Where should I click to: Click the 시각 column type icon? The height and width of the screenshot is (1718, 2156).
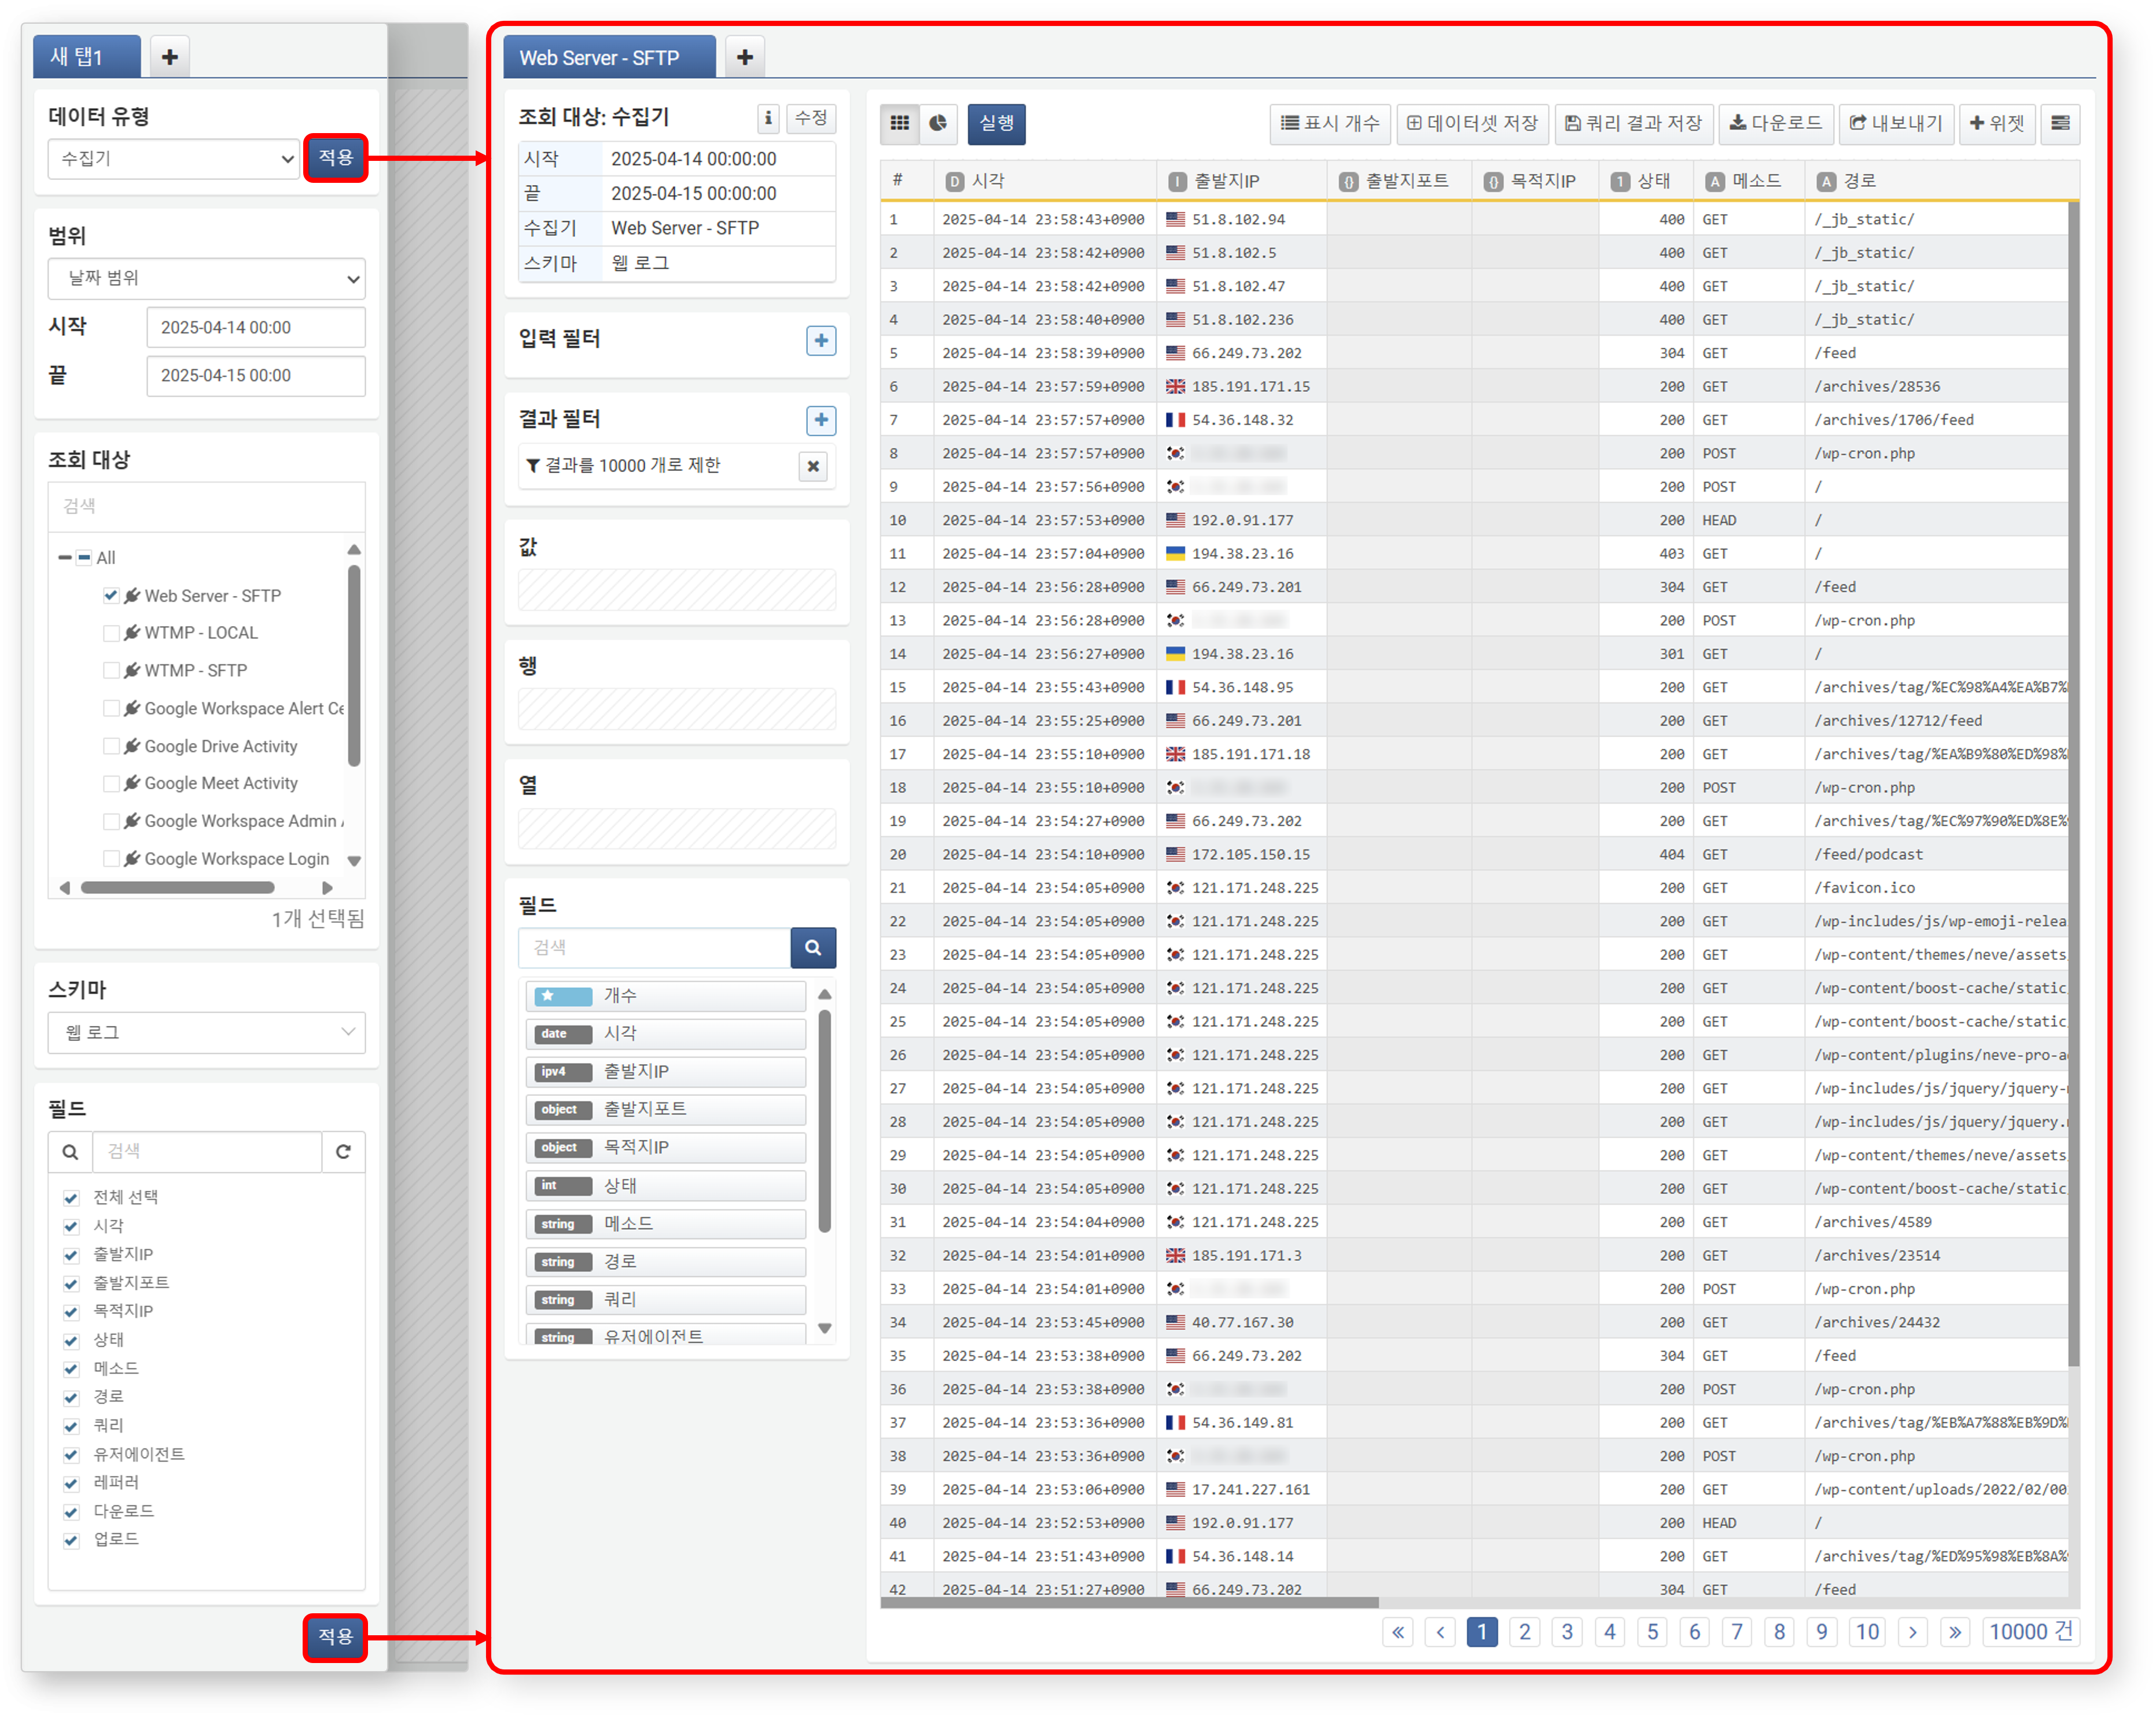[x=954, y=181]
